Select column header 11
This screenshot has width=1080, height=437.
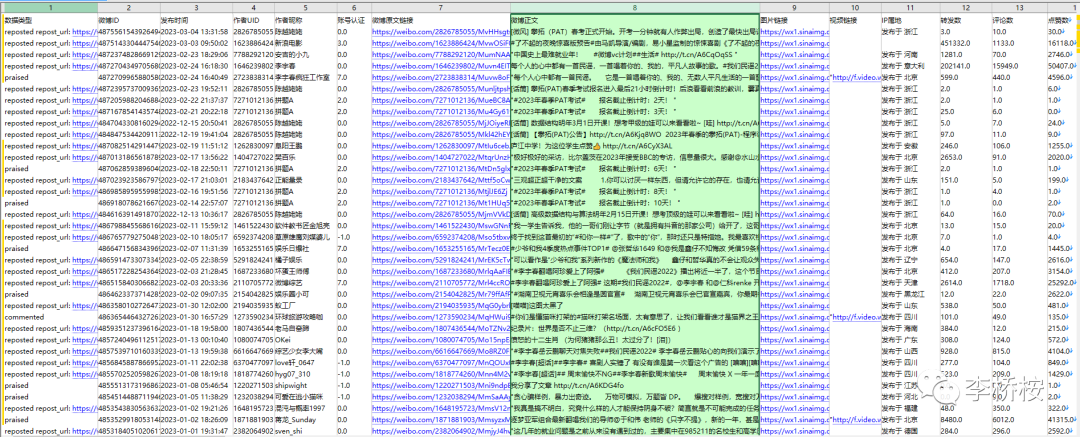[910, 7]
